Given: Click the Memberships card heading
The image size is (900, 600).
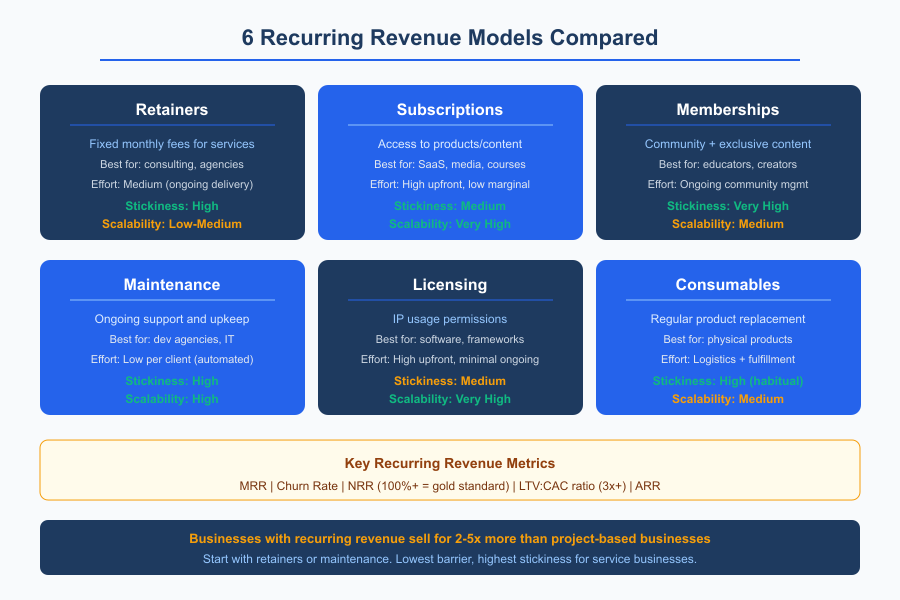Looking at the screenshot, I should coord(727,110).
